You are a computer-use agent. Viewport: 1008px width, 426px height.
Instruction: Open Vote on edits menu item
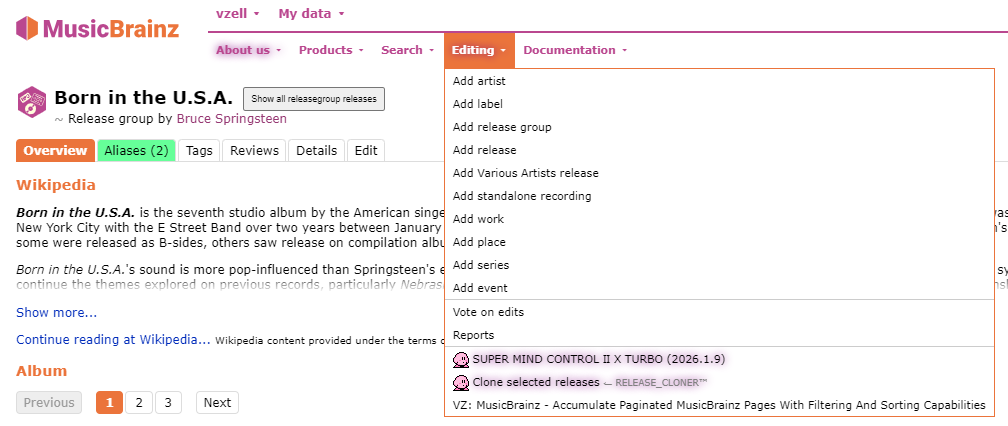tap(488, 312)
